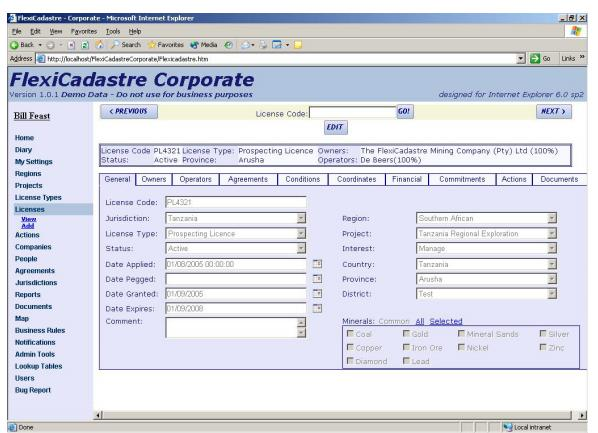Image resolution: width=598 pixels, height=433 pixels.
Task: Click the Forward arrow icon in toolbar
Action: click(50, 45)
